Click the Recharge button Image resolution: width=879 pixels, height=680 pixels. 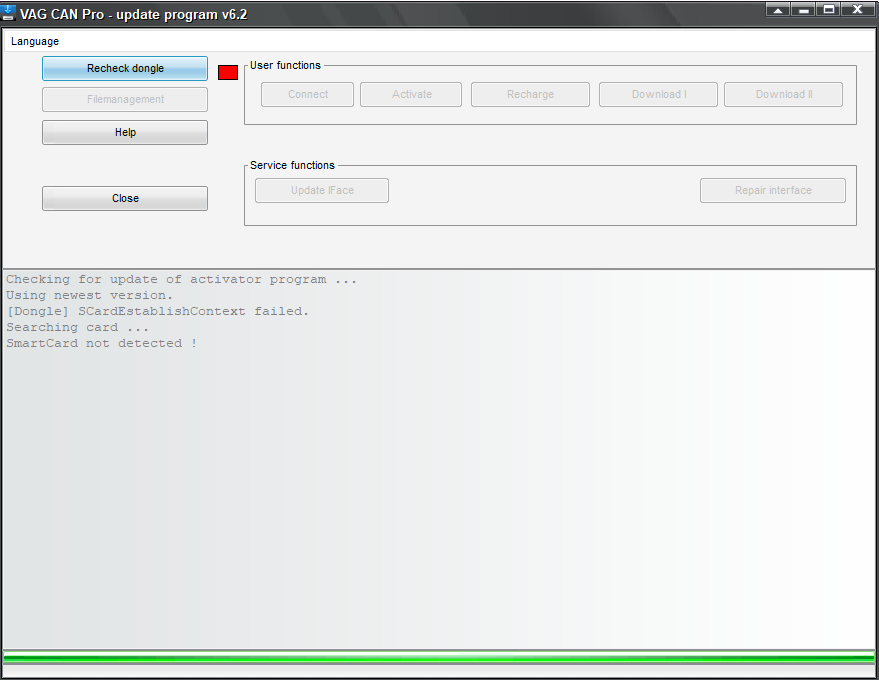point(530,94)
